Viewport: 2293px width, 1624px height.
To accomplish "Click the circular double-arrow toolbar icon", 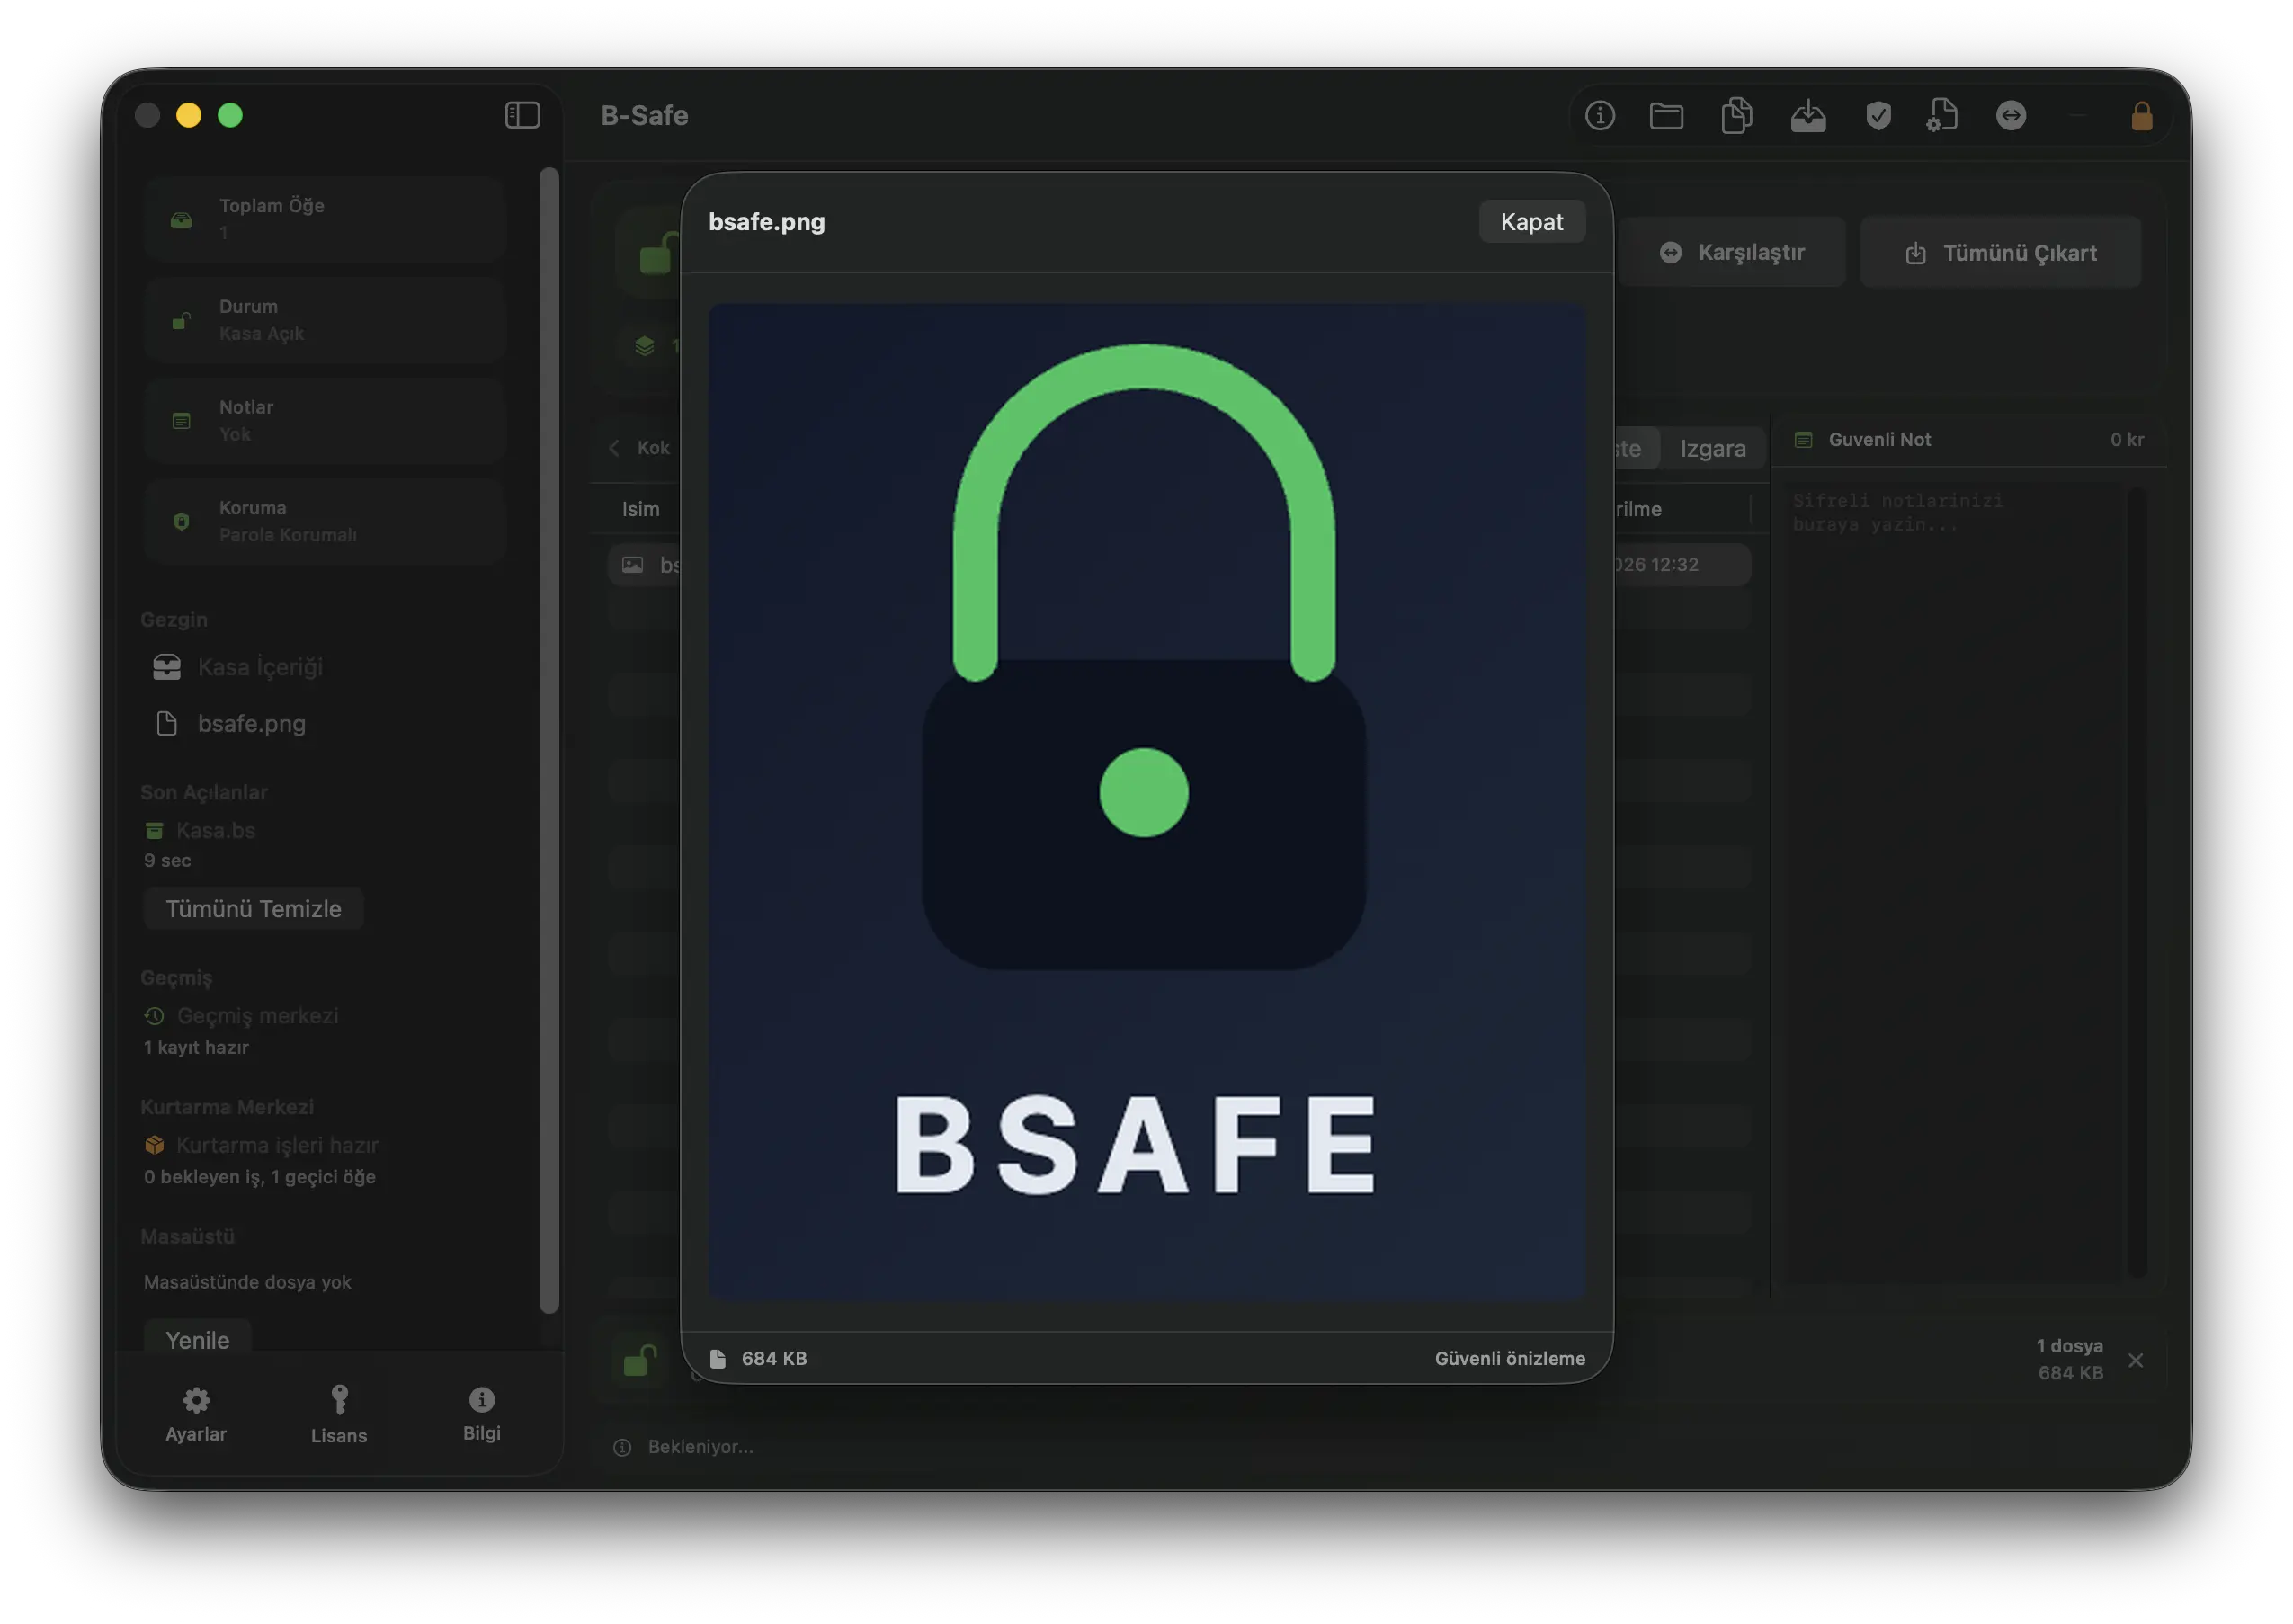I will coord(2010,116).
